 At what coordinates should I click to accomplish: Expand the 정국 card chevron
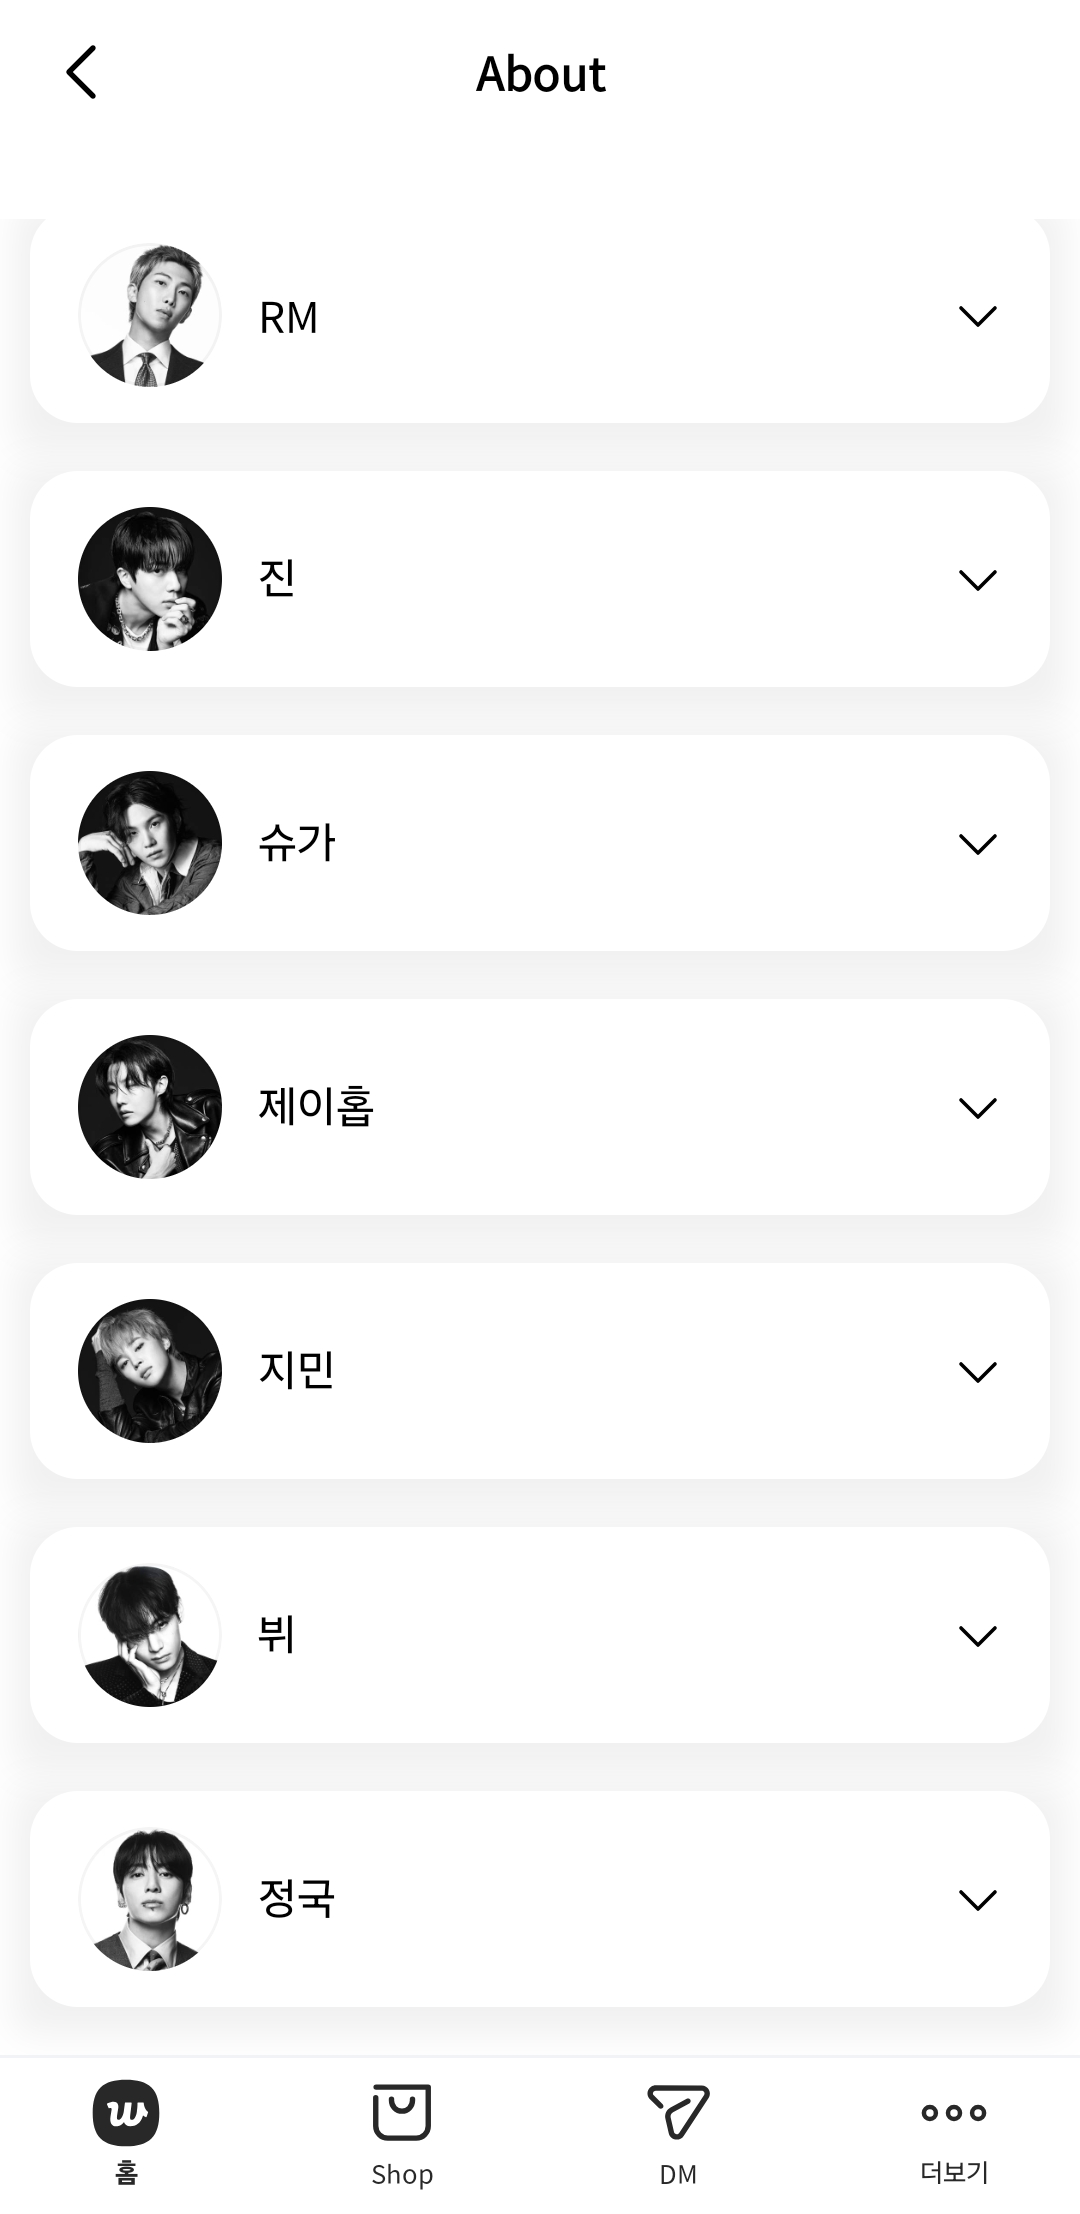click(977, 1900)
